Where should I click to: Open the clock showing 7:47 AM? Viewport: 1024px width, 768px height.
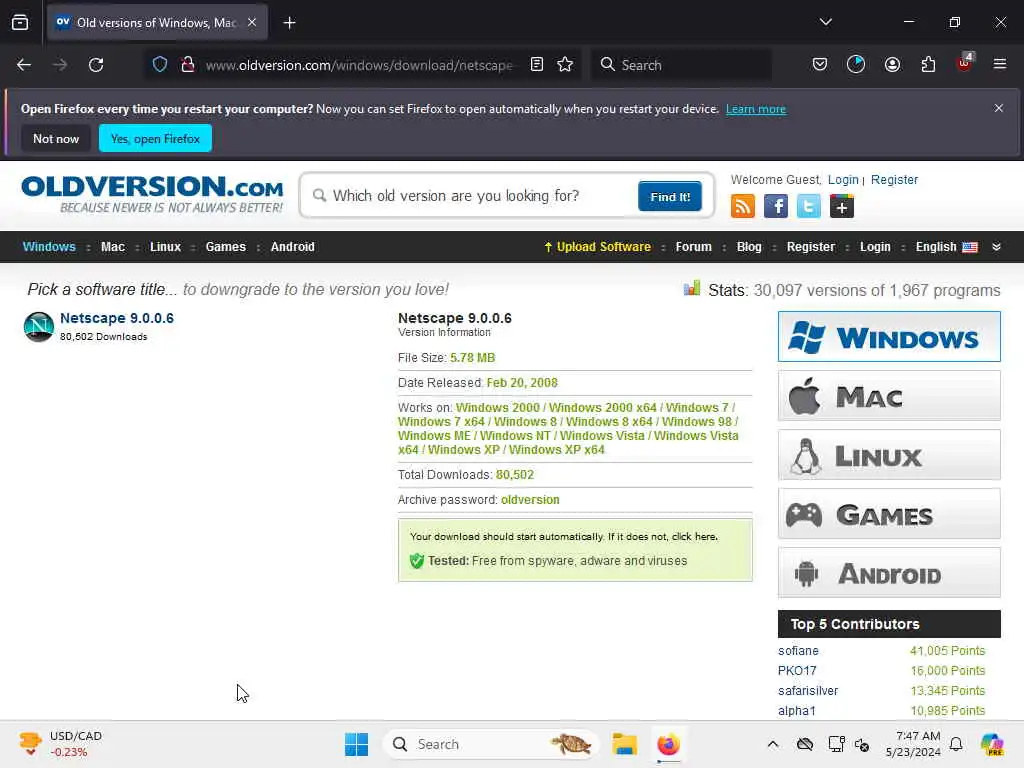coord(914,744)
